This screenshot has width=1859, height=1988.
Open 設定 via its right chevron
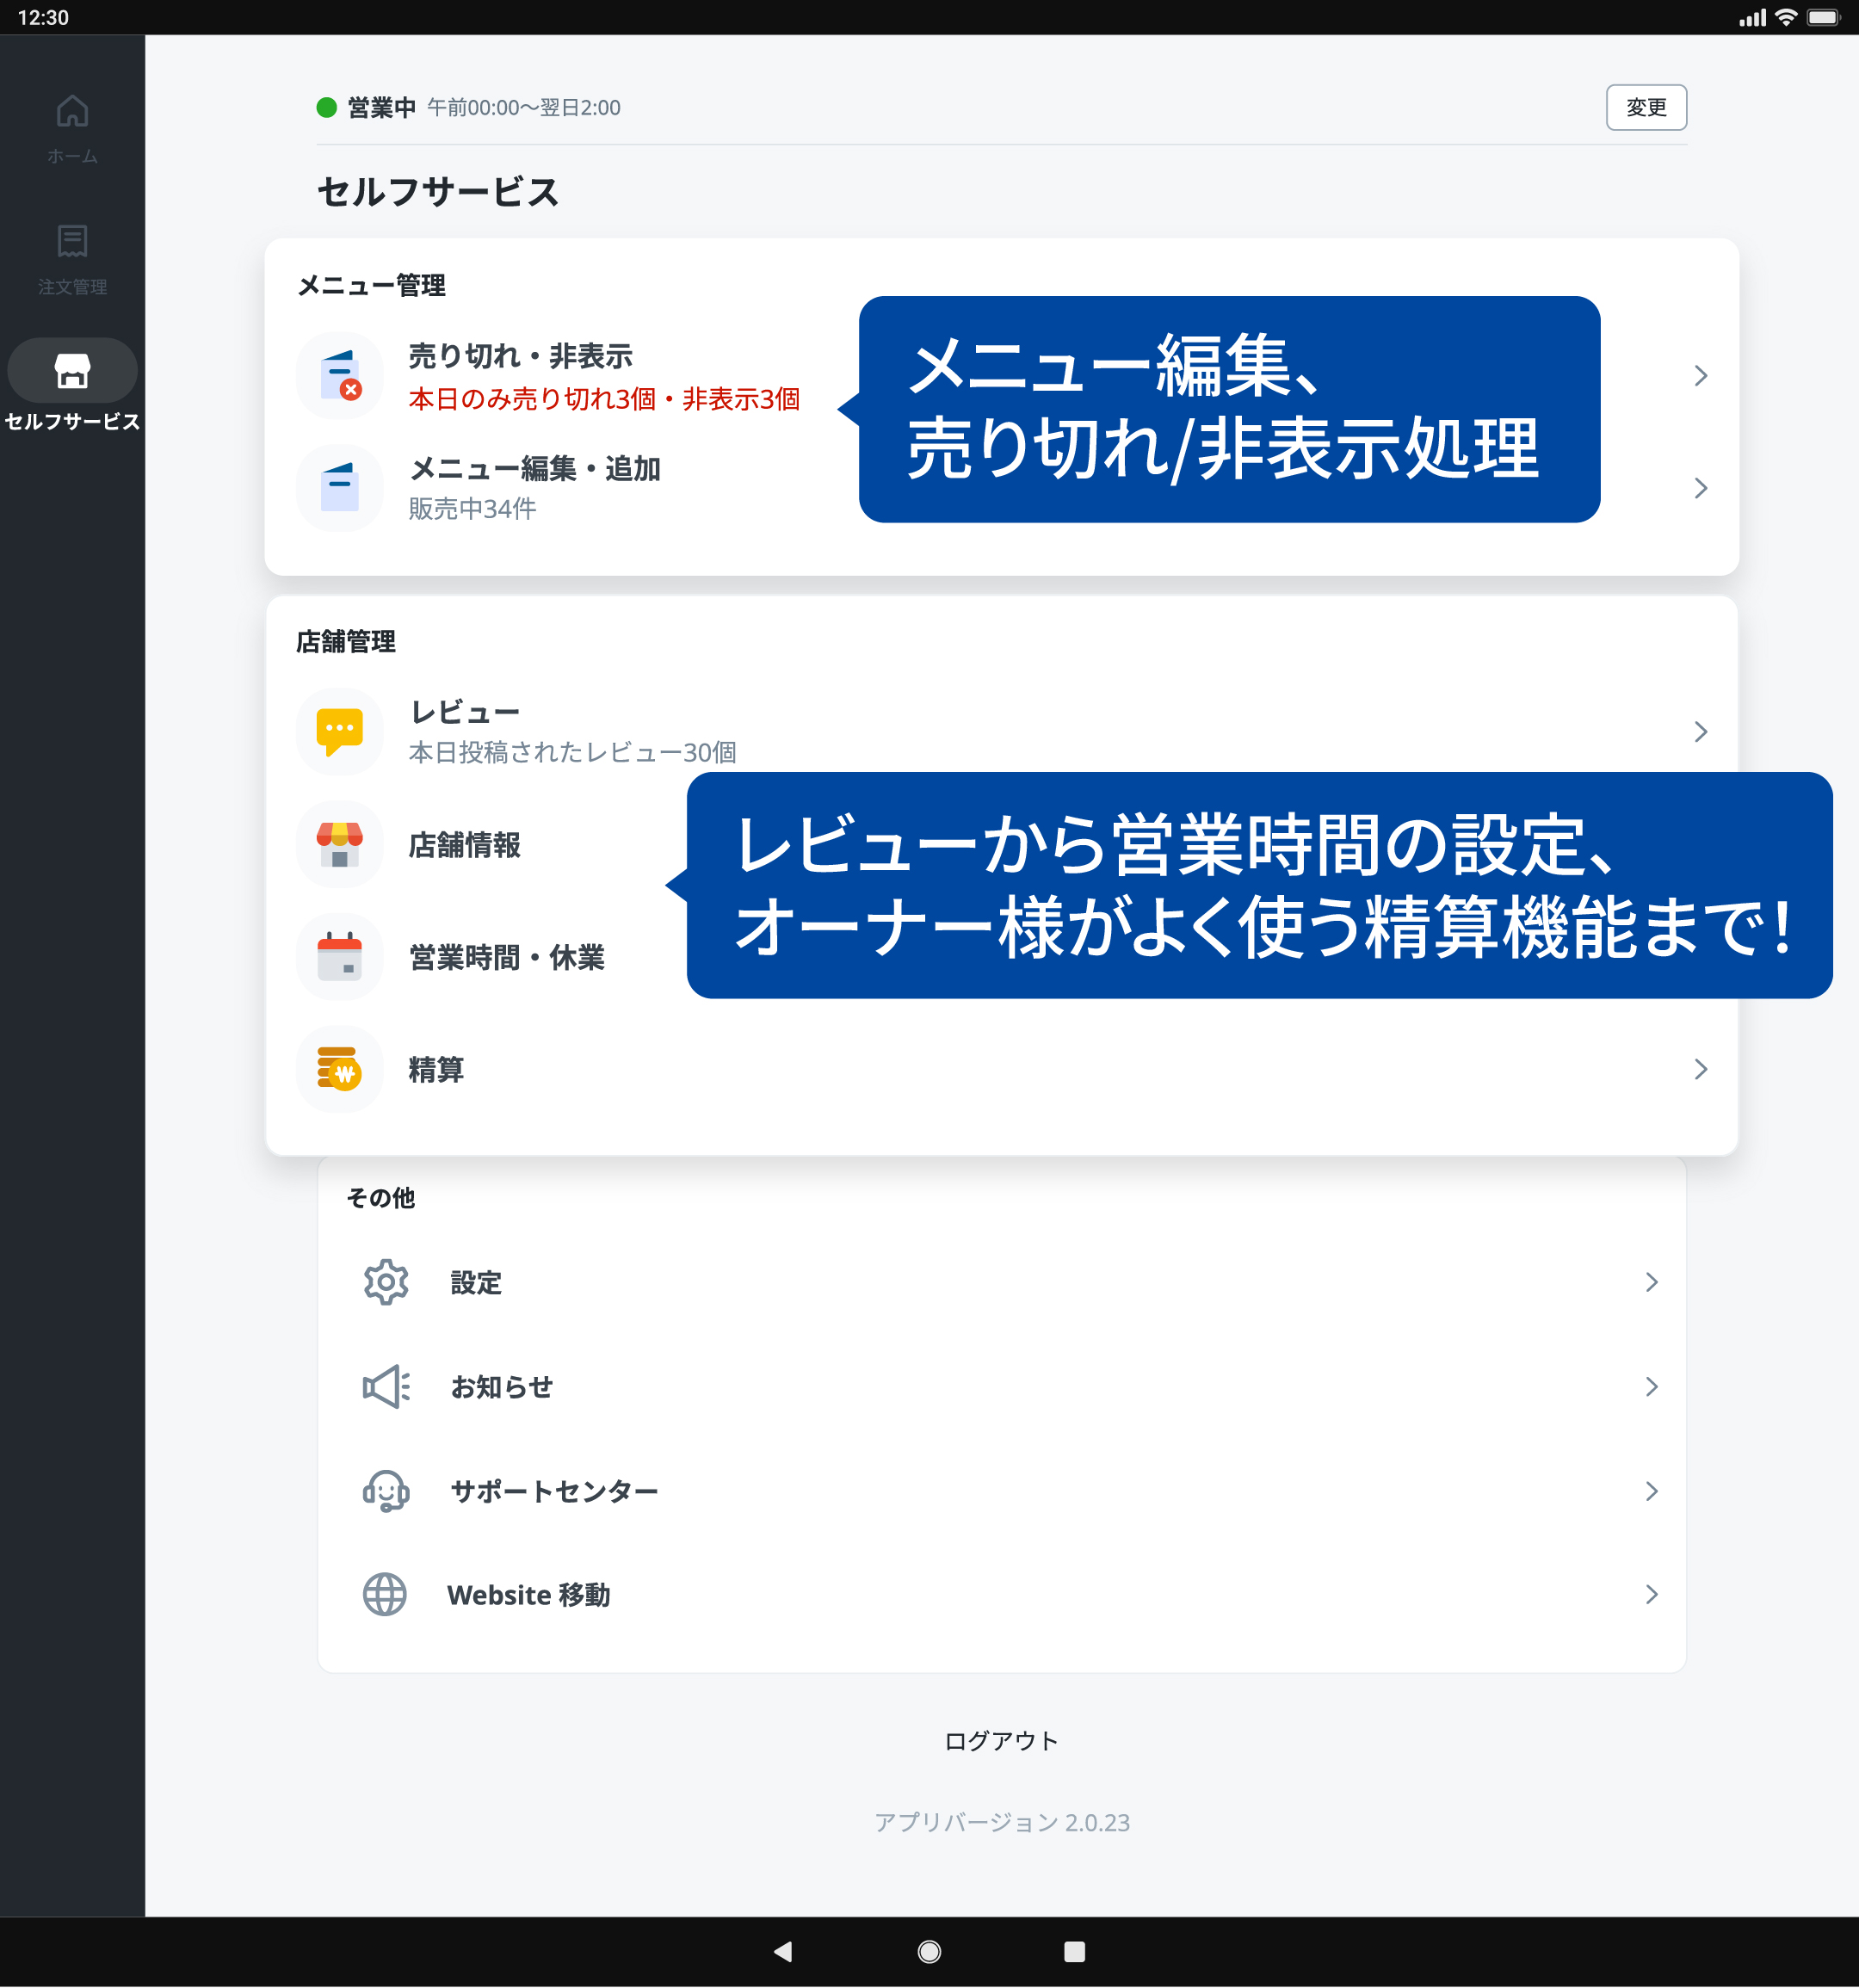pos(1651,1282)
